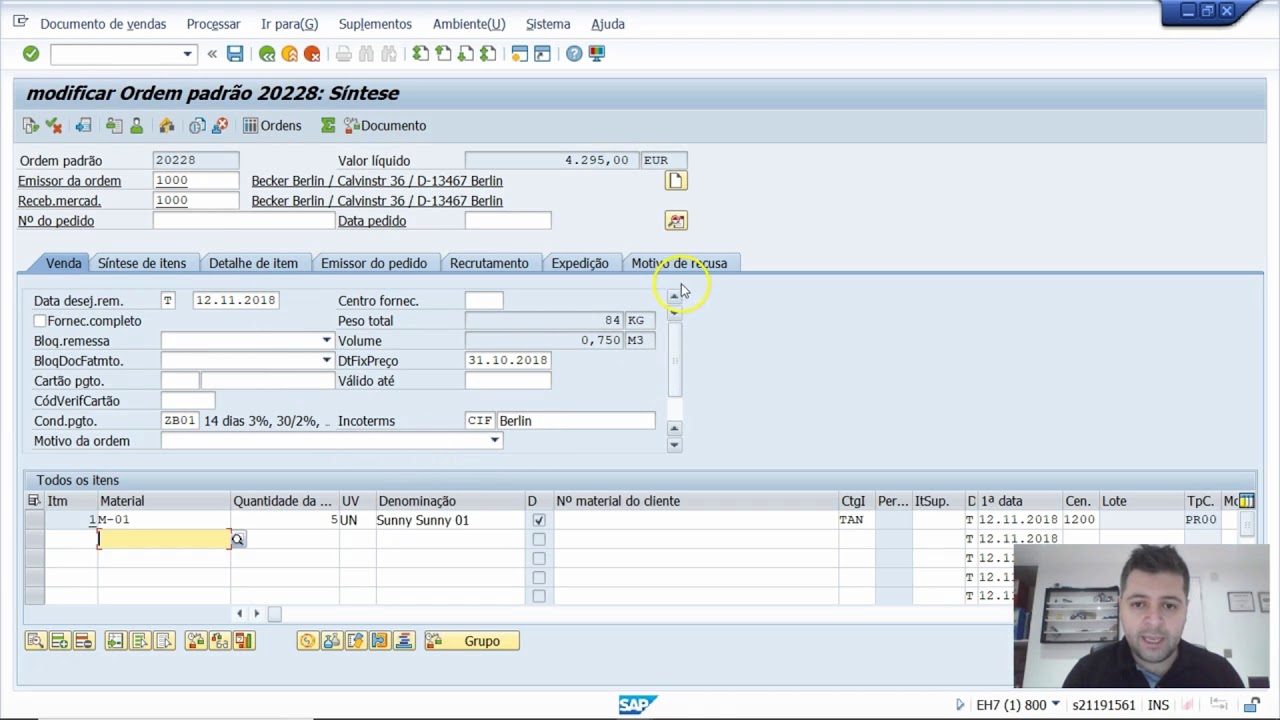Save the order with the diskette icon
The width and height of the screenshot is (1280, 720).
point(235,54)
